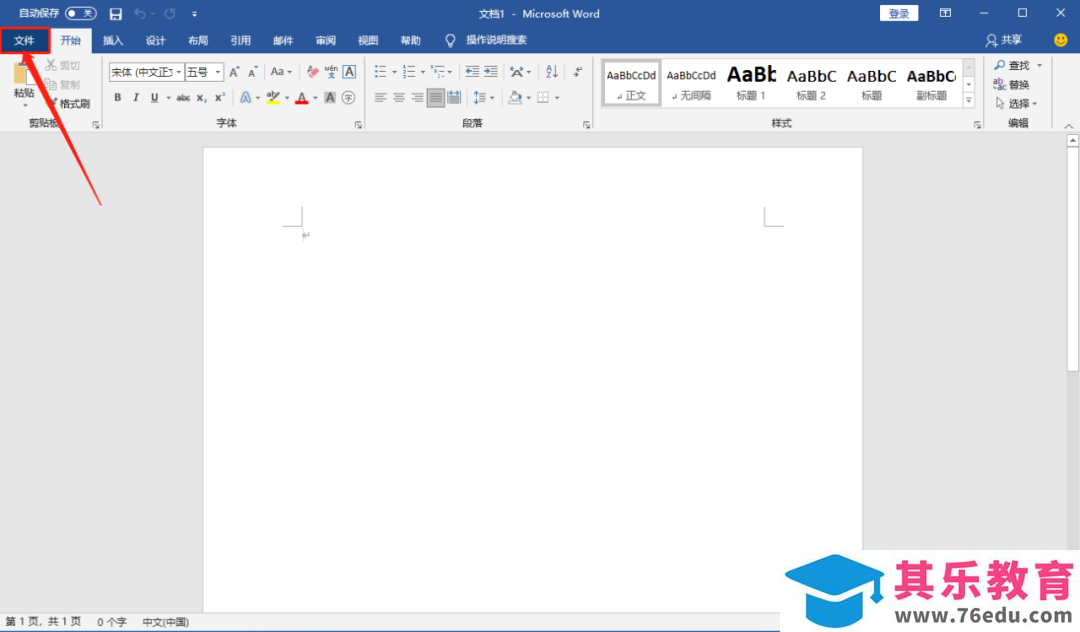
Task: Click the 登录 (Sign in) button
Action: click(x=899, y=14)
